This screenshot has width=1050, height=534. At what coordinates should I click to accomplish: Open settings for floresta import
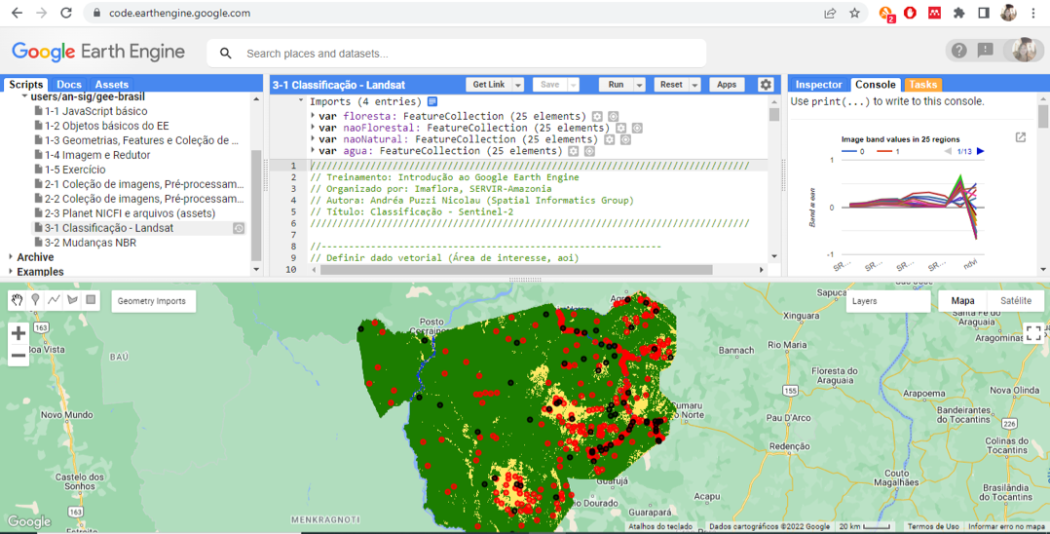pyautogui.click(x=597, y=116)
